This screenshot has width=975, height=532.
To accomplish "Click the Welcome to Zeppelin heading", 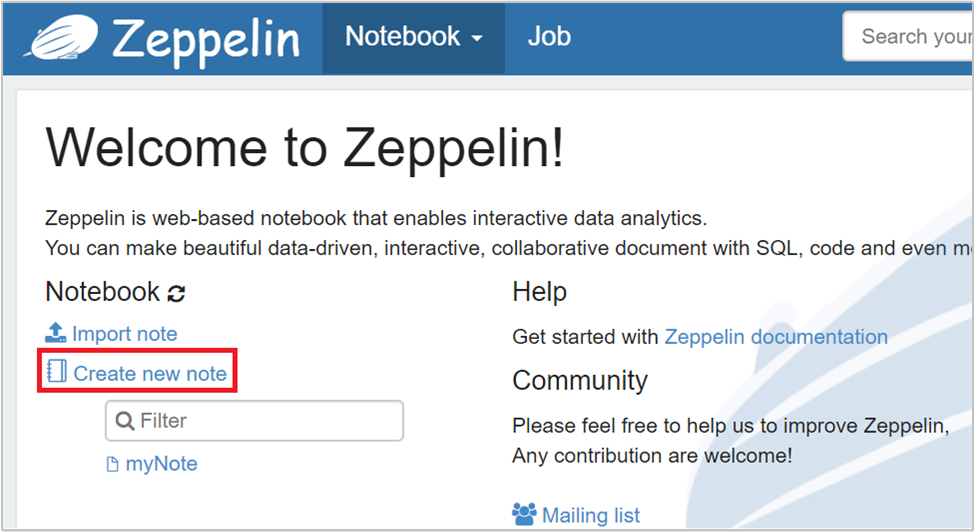I will coord(305,148).
